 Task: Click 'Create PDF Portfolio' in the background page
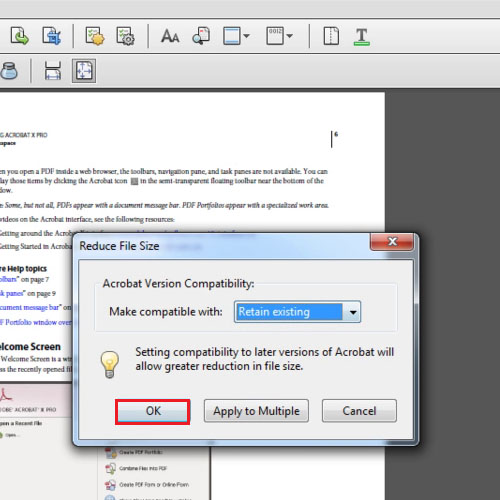[141, 452]
